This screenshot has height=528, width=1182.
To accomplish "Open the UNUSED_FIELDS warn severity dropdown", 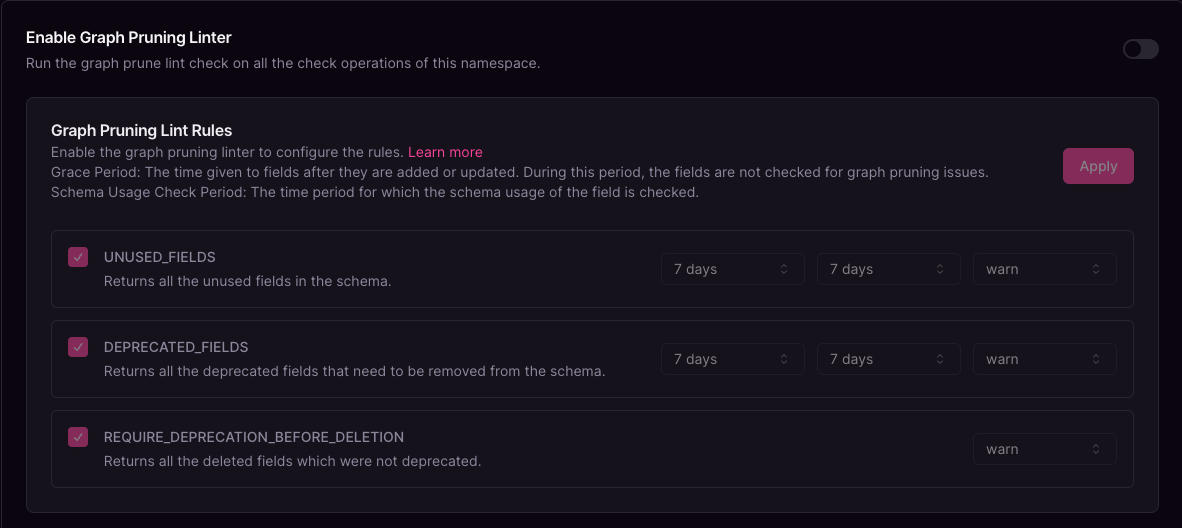I will point(1045,269).
